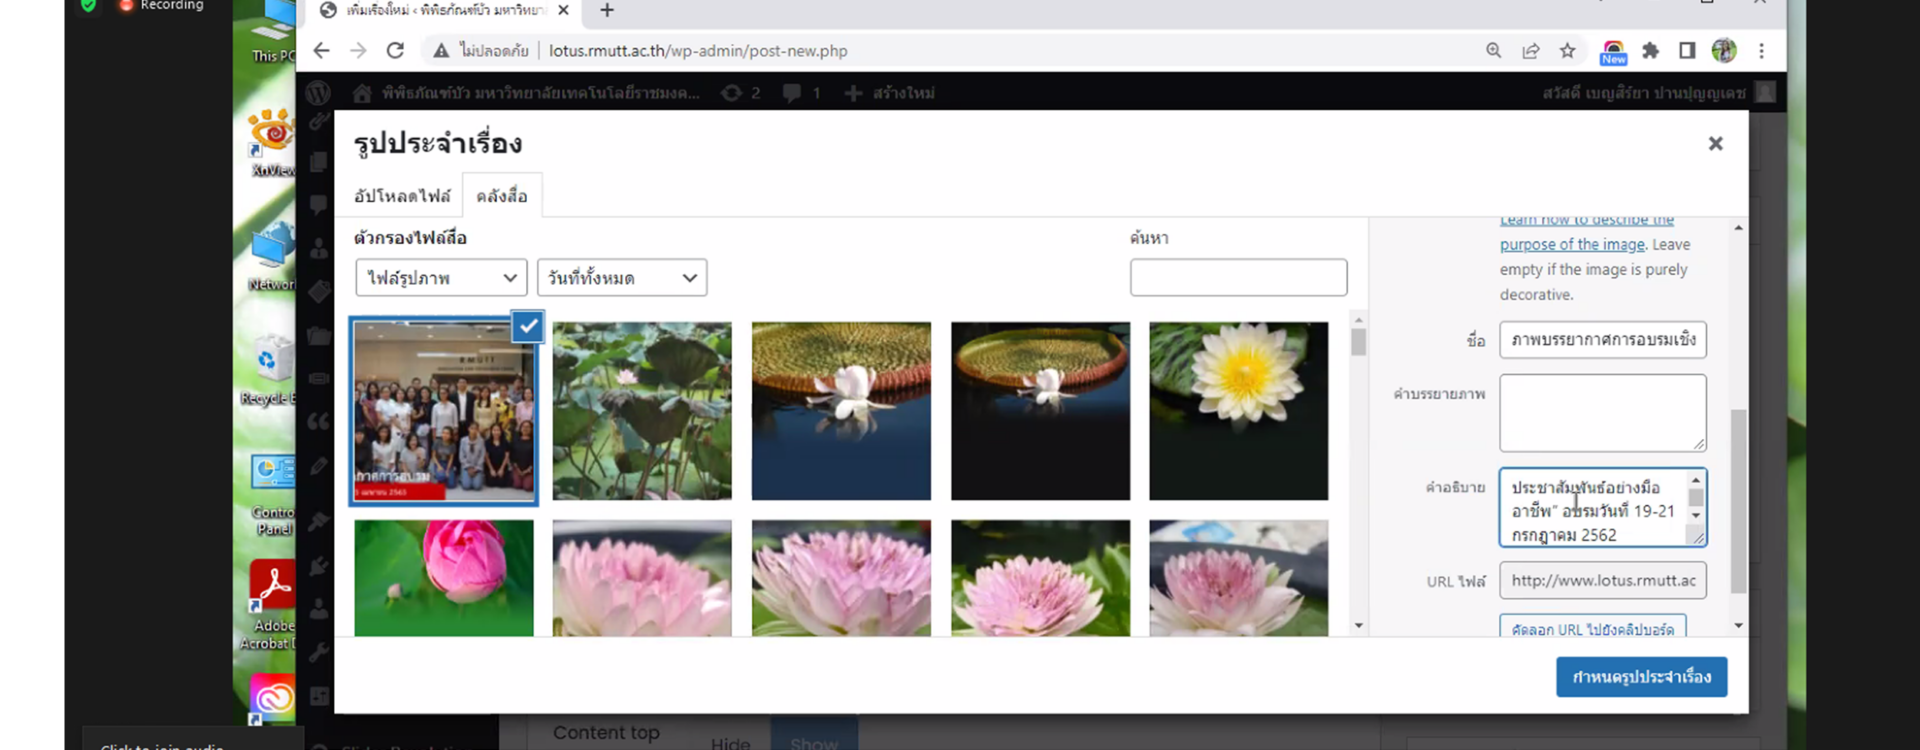Open Control Panel desktop shortcut
Viewport: 1920px width, 750px height.
[272, 495]
